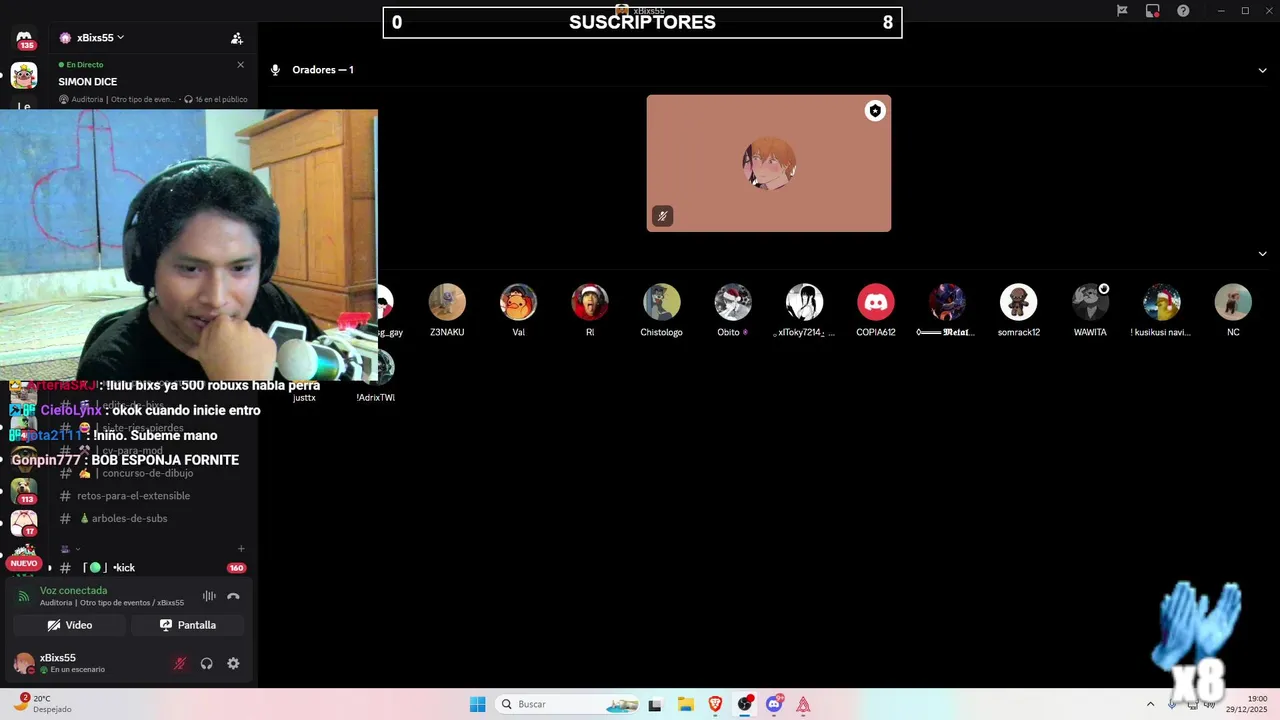This screenshot has height=720, width=1280.
Task: Open the Windows Start menu
Action: point(478,704)
